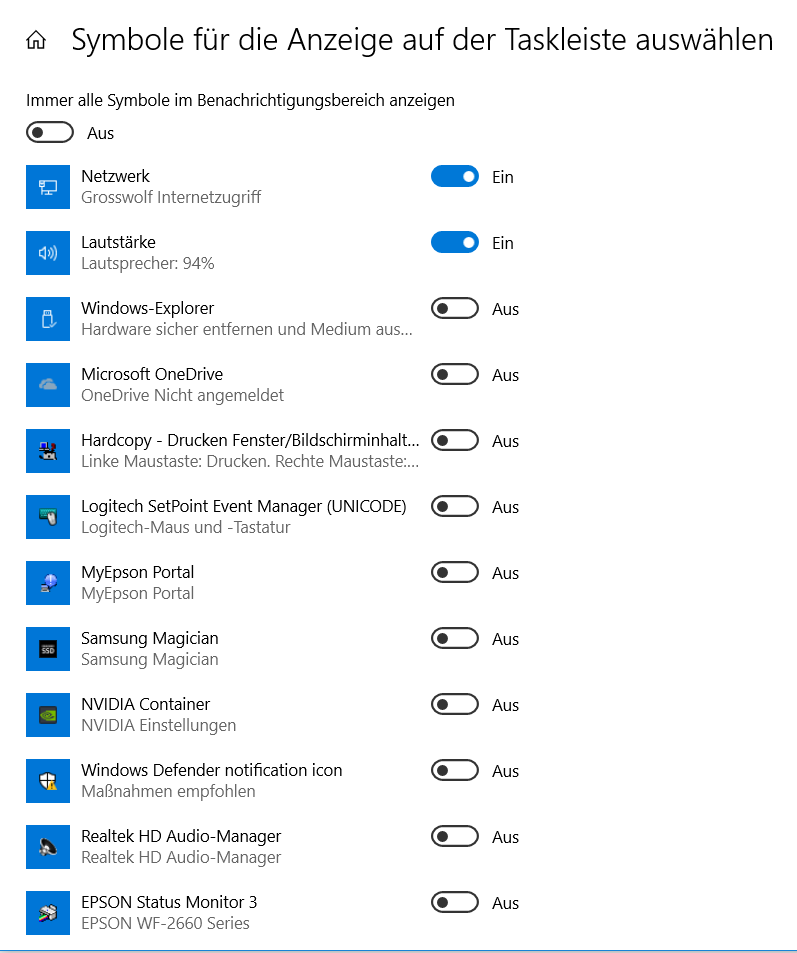Click 'EPSON WF-2660 Series' subtitle
Image resolution: width=797 pixels, height=953 pixels.
pyautogui.click(x=165, y=923)
